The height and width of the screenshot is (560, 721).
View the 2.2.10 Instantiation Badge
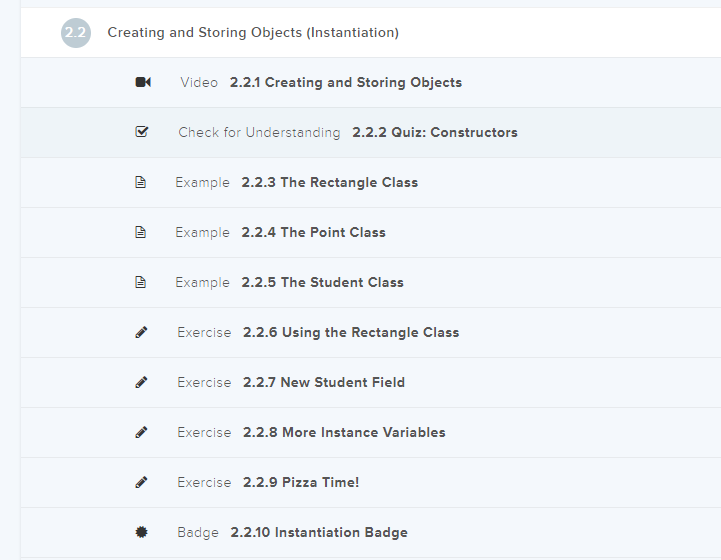(x=318, y=532)
